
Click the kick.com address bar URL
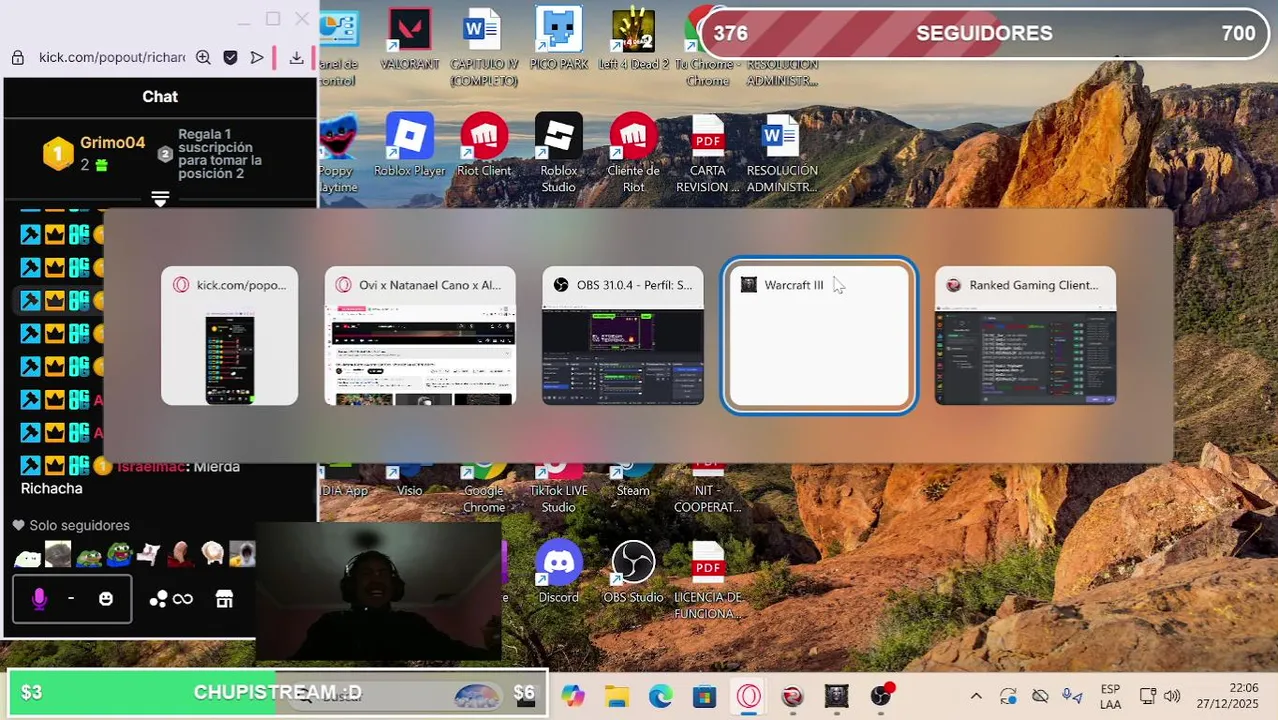click(111, 58)
